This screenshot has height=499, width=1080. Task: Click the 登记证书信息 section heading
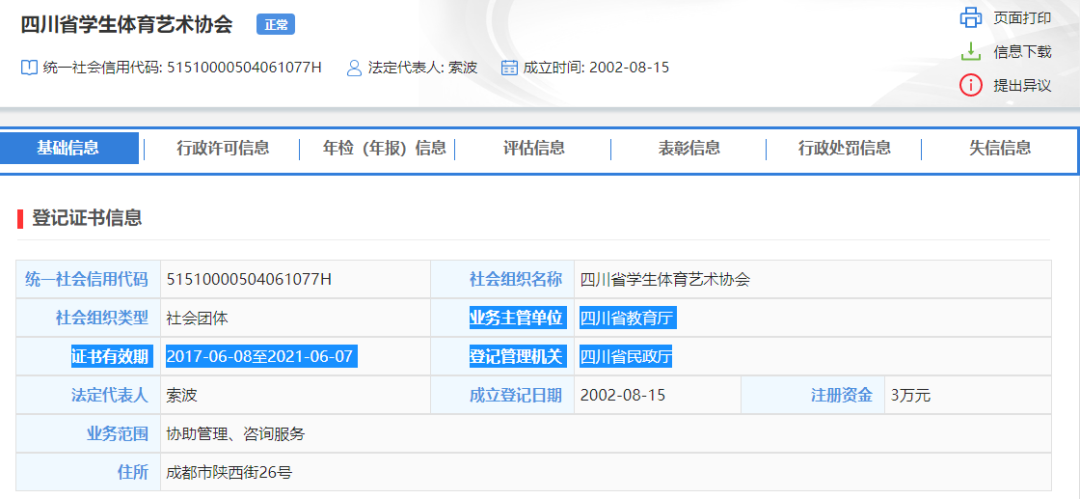coord(87,218)
